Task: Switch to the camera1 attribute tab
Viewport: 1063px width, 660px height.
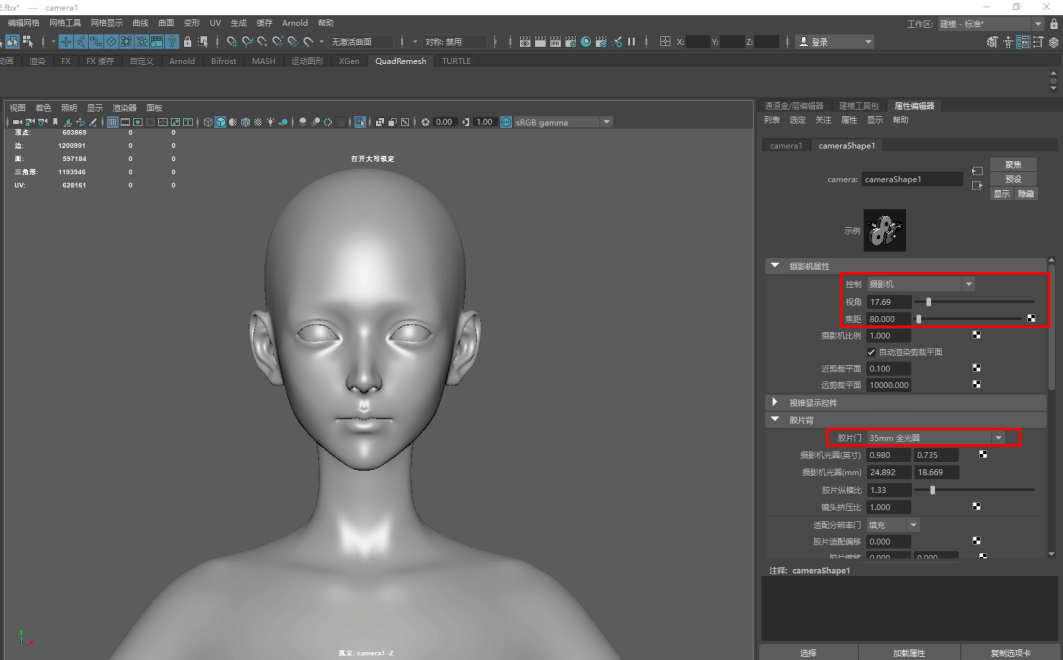Action: (x=785, y=146)
